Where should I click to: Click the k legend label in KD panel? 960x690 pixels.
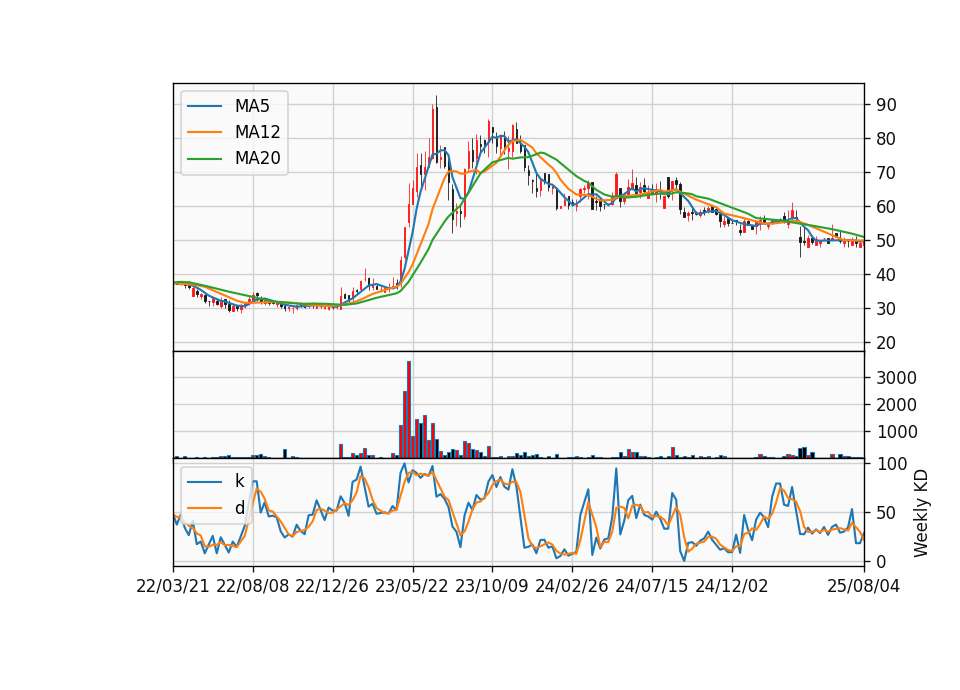[x=239, y=481]
